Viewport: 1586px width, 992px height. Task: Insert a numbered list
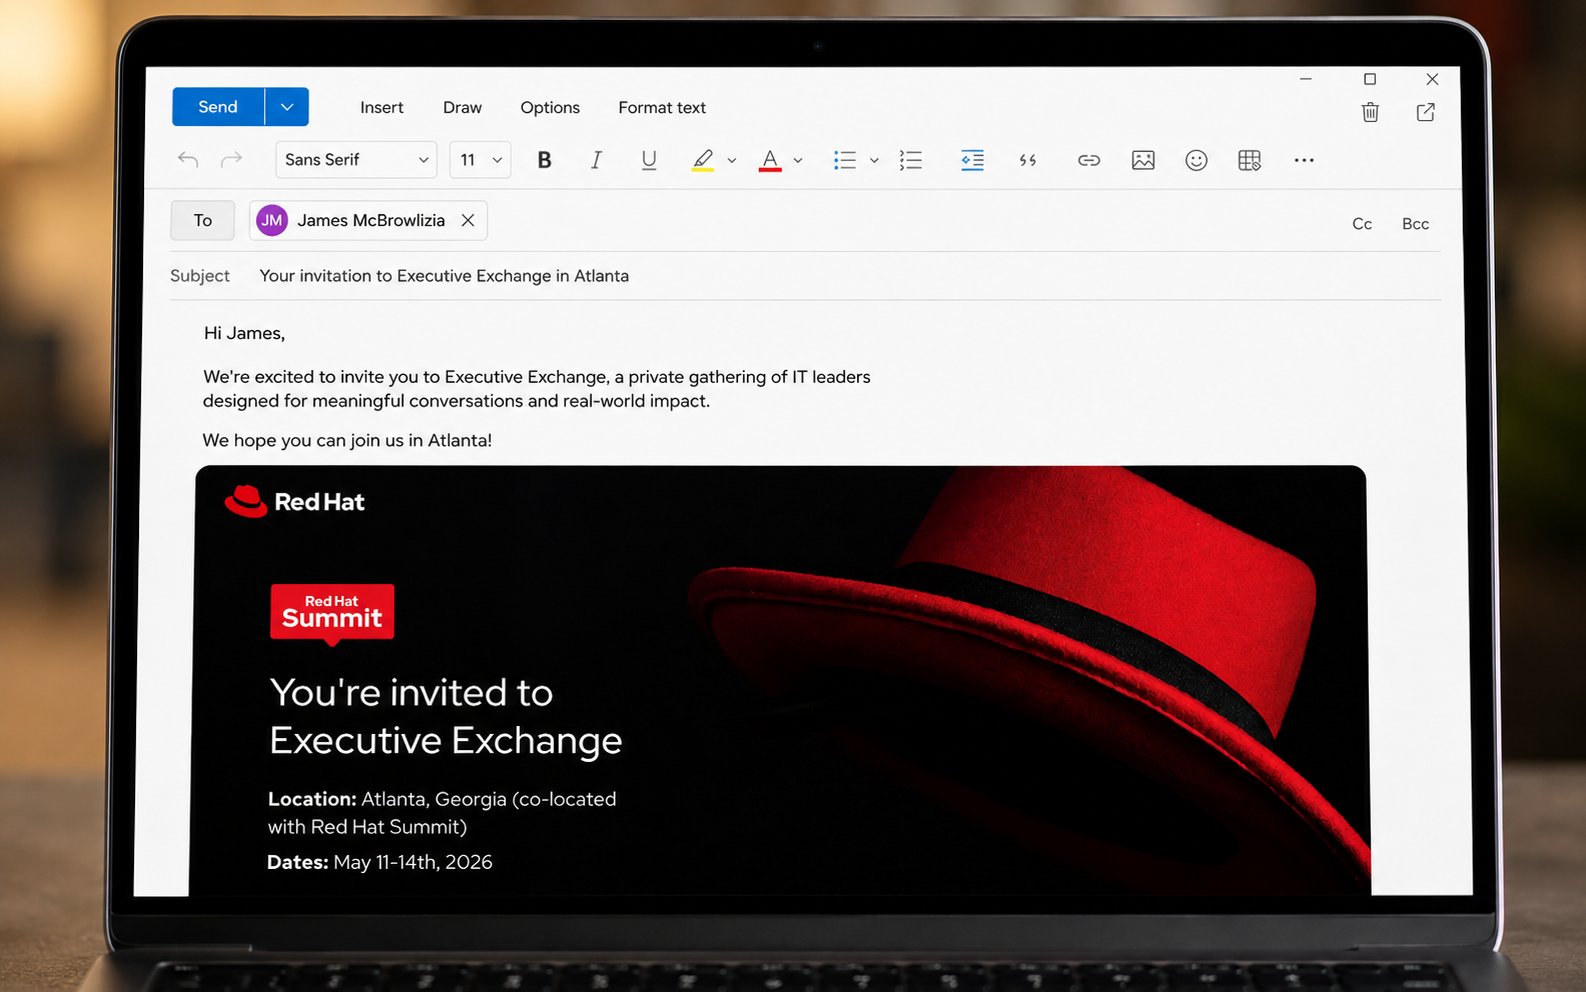pos(911,160)
